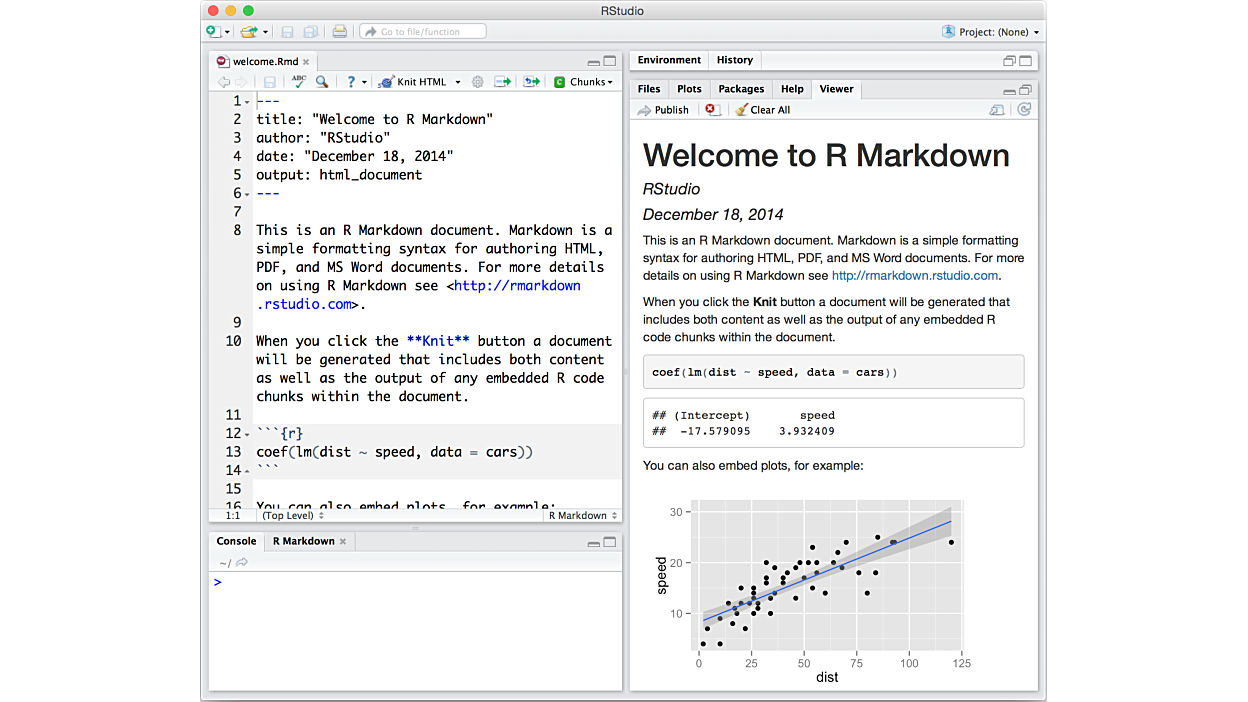Refresh the Viewer pane
Image resolution: width=1248 pixels, height=702 pixels.
(x=1023, y=110)
